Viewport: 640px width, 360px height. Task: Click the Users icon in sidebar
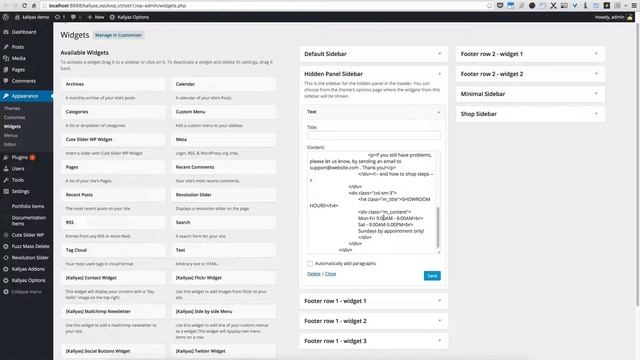[6, 169]
